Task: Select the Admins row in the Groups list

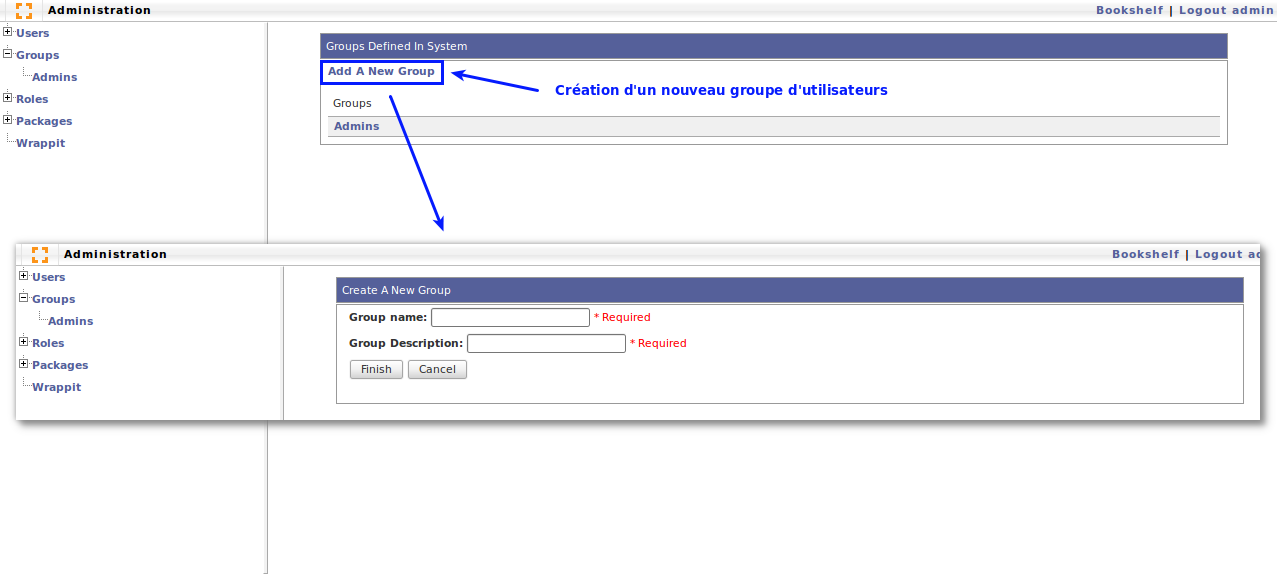Action: (357, 127)
